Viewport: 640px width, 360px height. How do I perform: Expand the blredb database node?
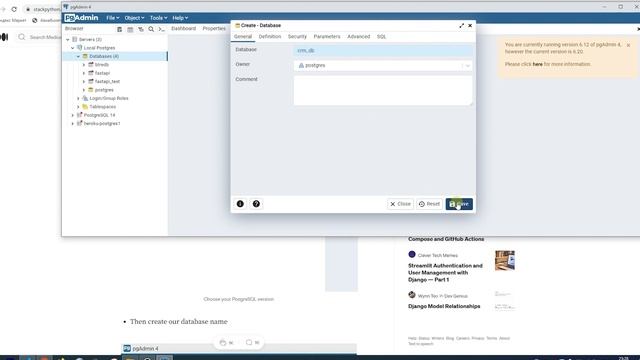pyautogui.click(x=84, y=65)
